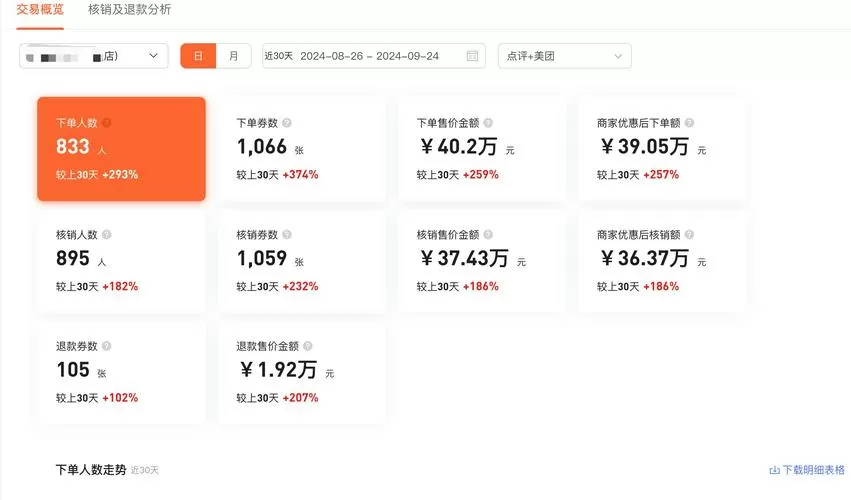Click help icon beside 下单券数
Viewport: 851px width, 500px height.
pyautogui.click(x=287, y=123)
